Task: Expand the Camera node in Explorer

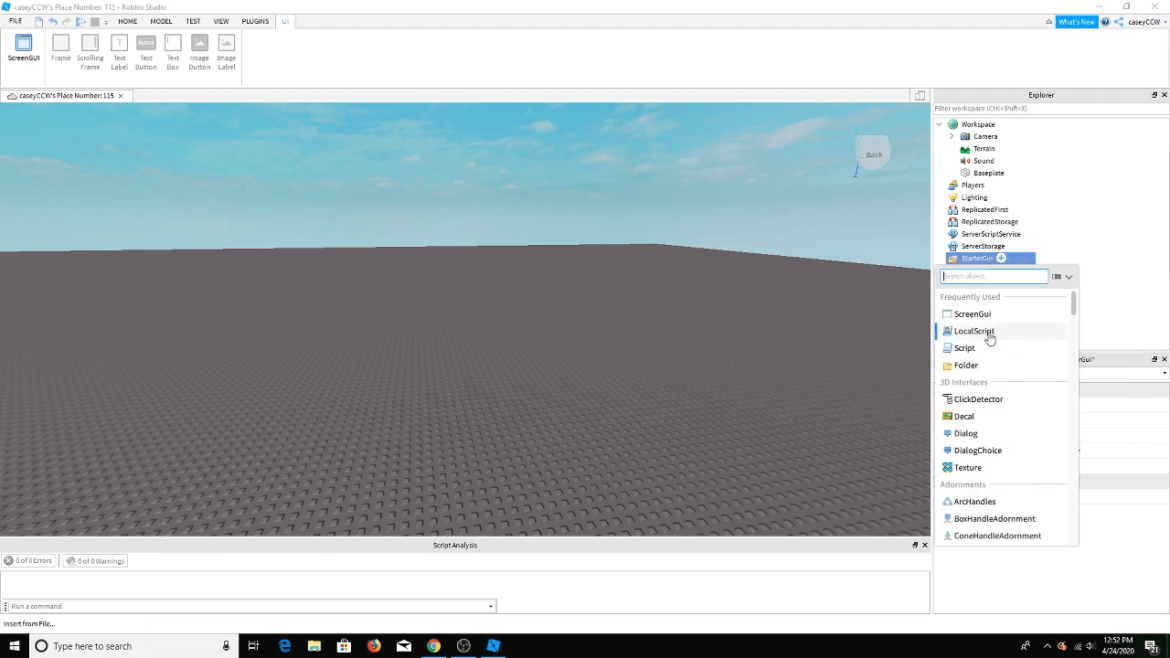Action: coord(951,136)
